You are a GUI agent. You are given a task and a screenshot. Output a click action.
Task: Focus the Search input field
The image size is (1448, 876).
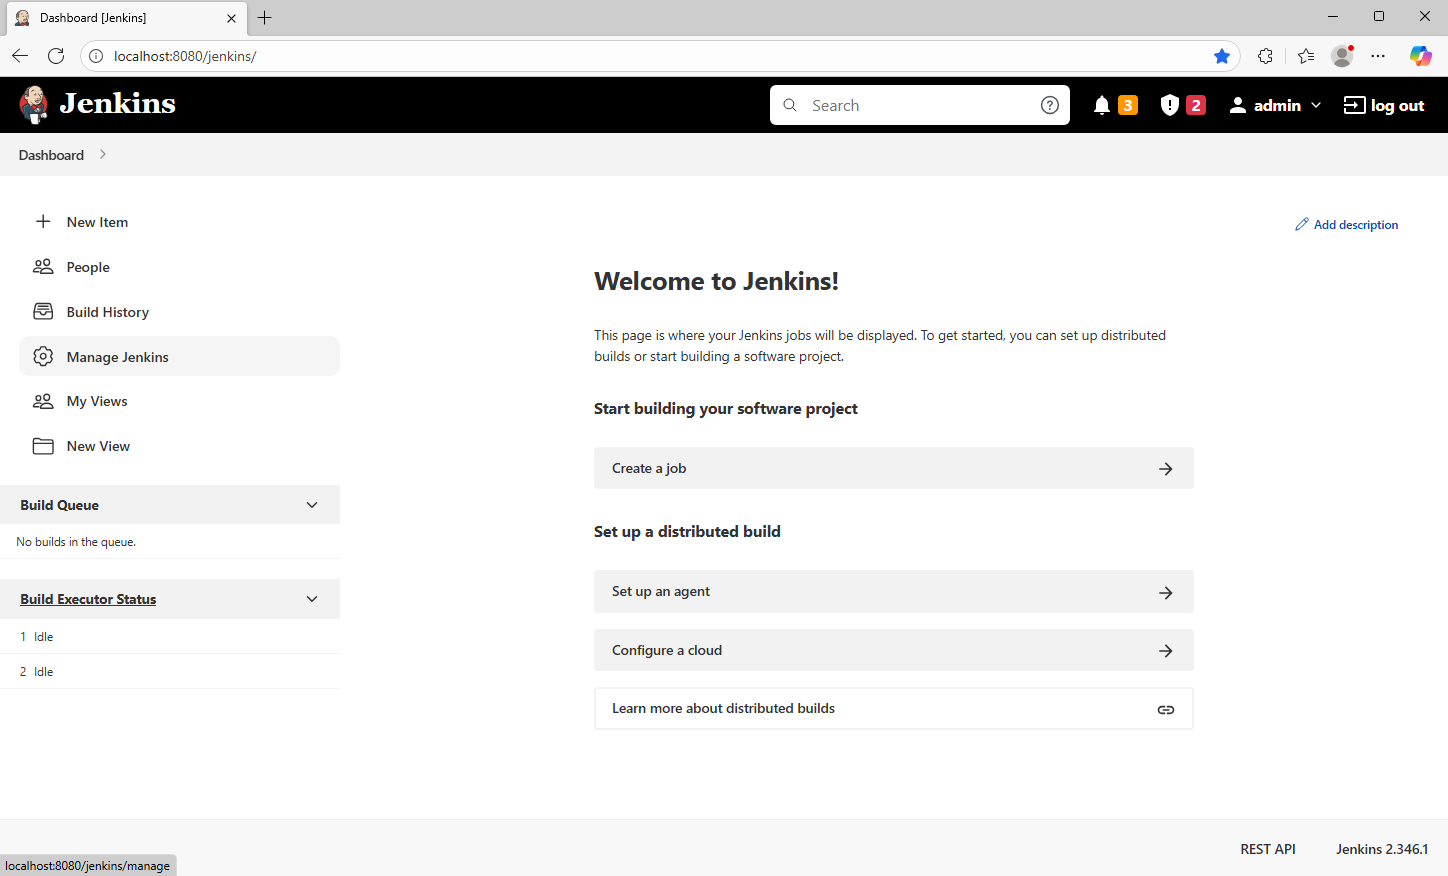coord(919,105)
